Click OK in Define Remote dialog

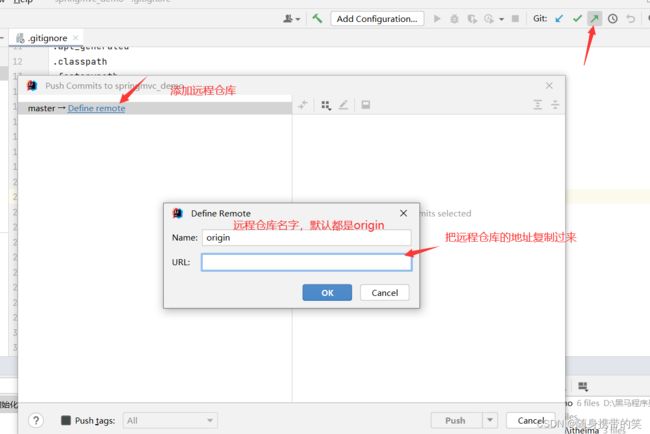327,293
